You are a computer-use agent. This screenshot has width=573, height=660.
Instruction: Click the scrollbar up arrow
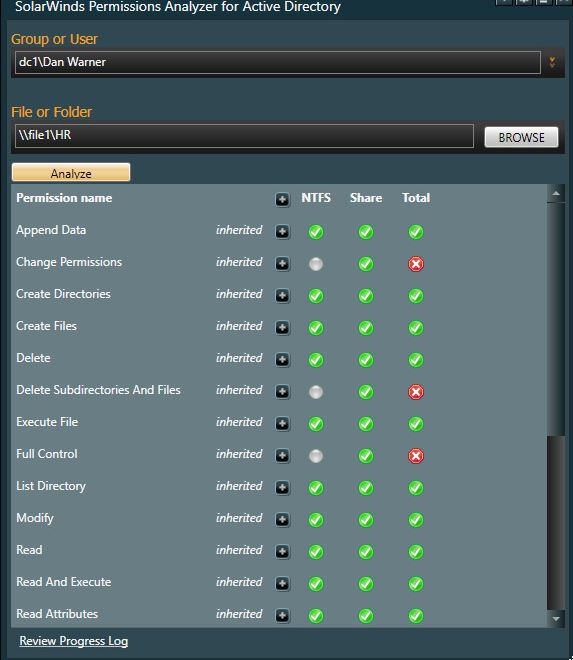556,194
